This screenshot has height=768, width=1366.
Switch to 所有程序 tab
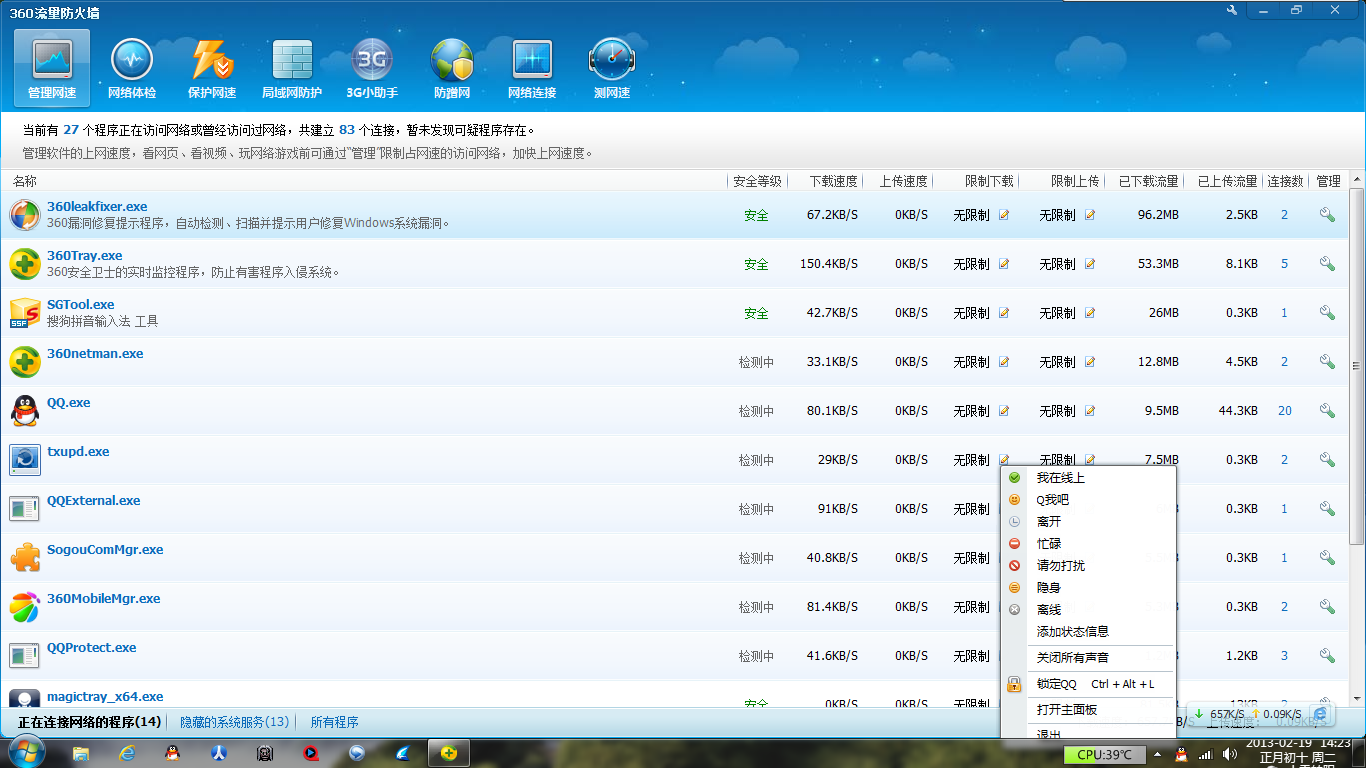point(334,722)
